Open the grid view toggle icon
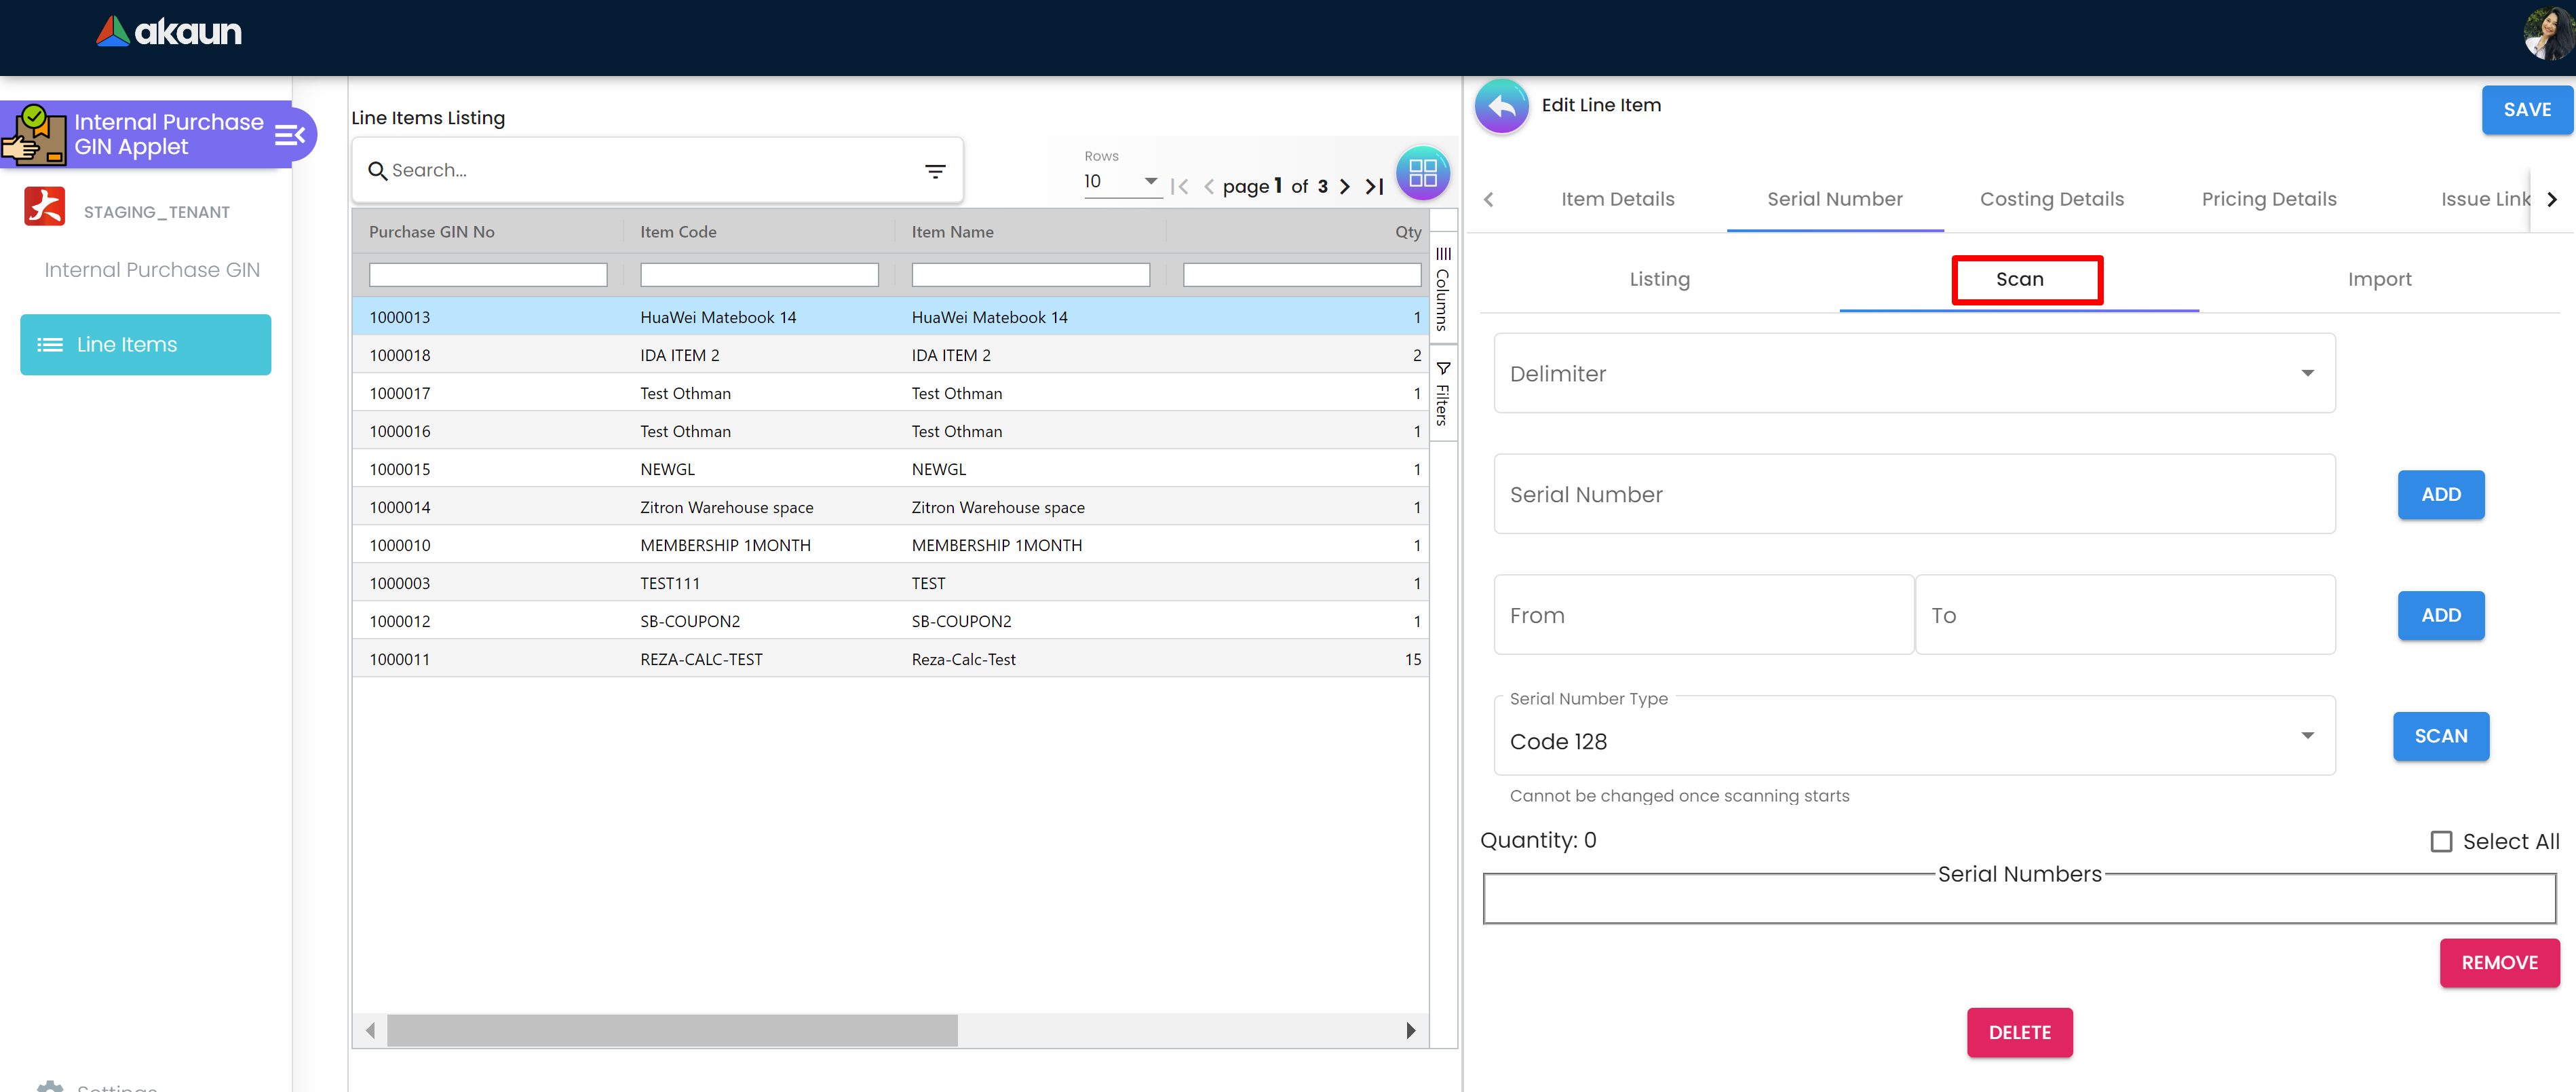The width and height of the screenshot is (2576, 1092). pos(1422,173)
